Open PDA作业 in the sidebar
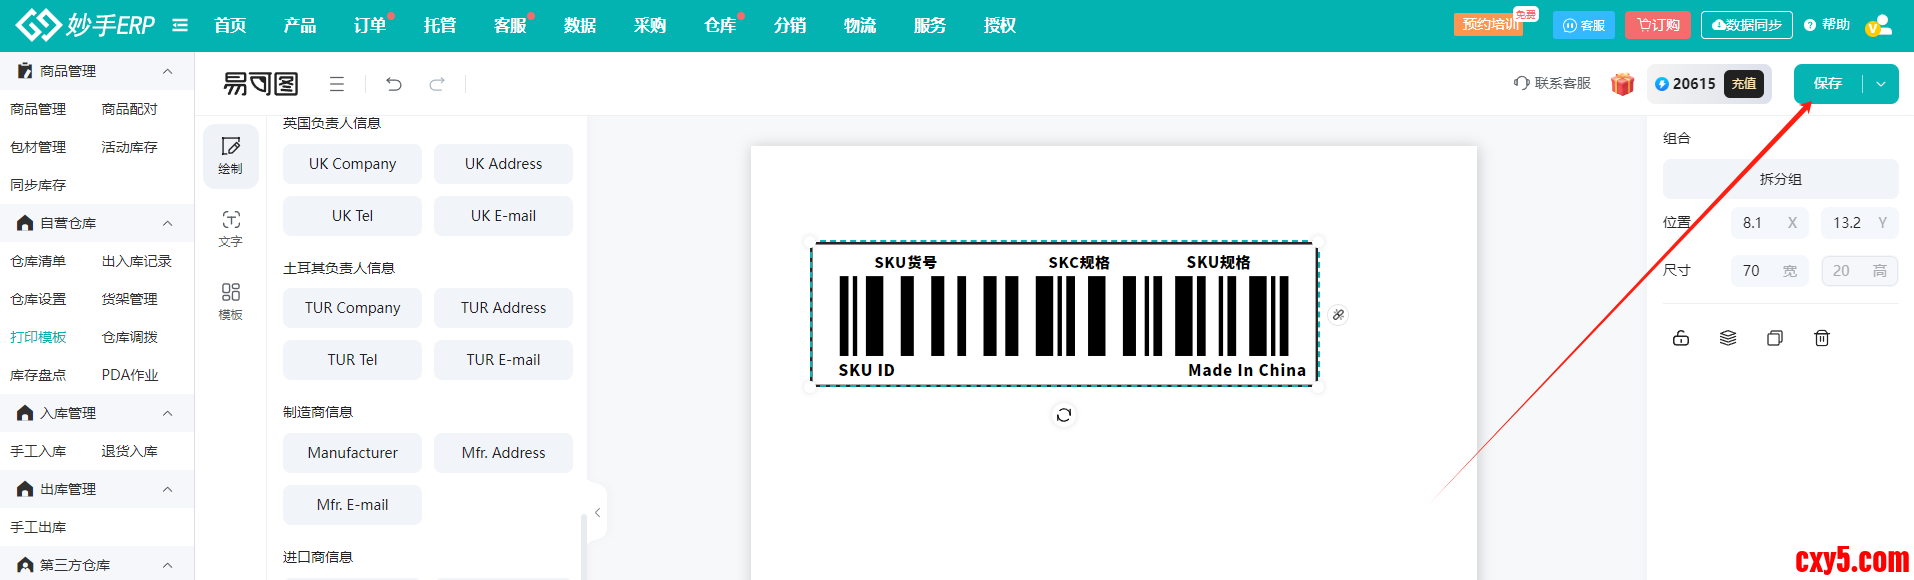 [130, 375]
